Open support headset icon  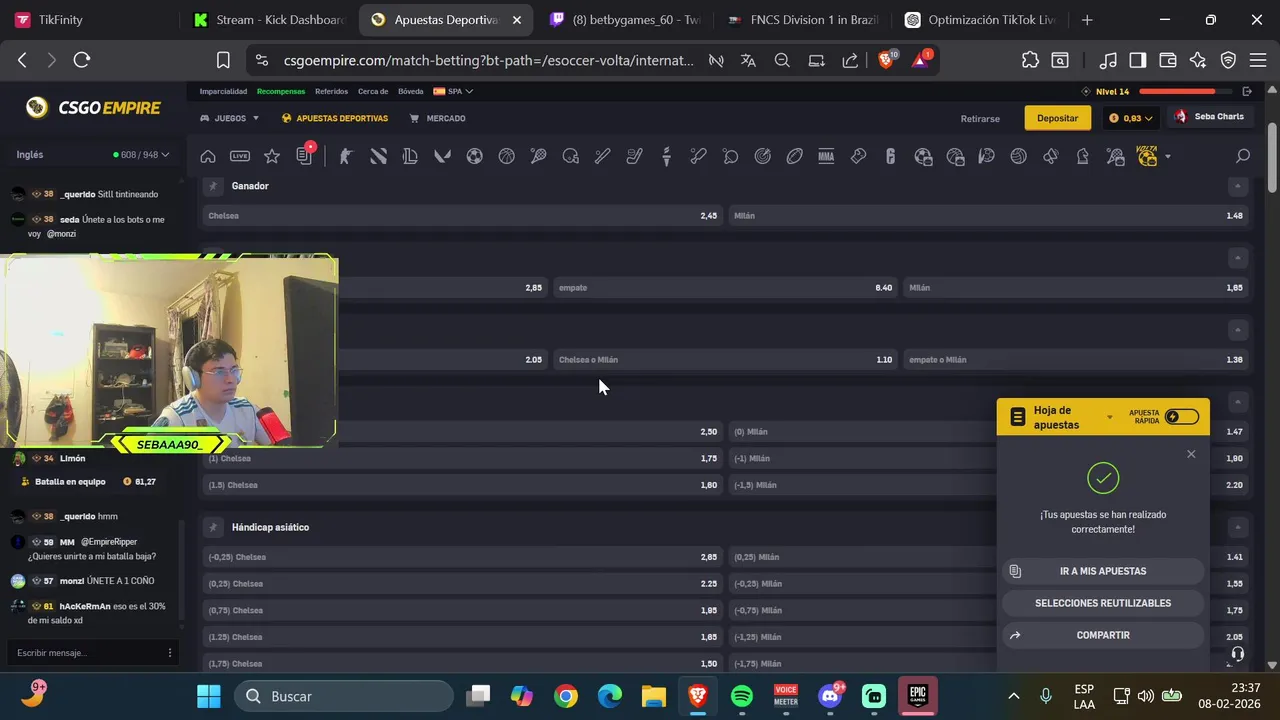coord(1238,653)
